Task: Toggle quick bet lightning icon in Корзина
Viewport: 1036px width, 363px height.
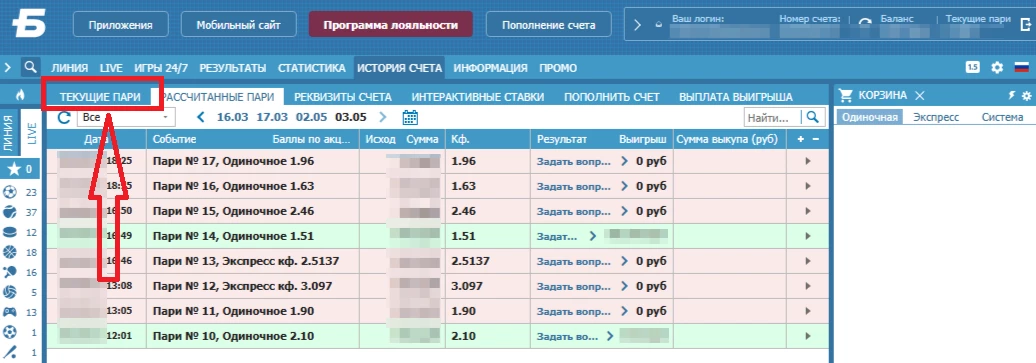Action: 1012,96
